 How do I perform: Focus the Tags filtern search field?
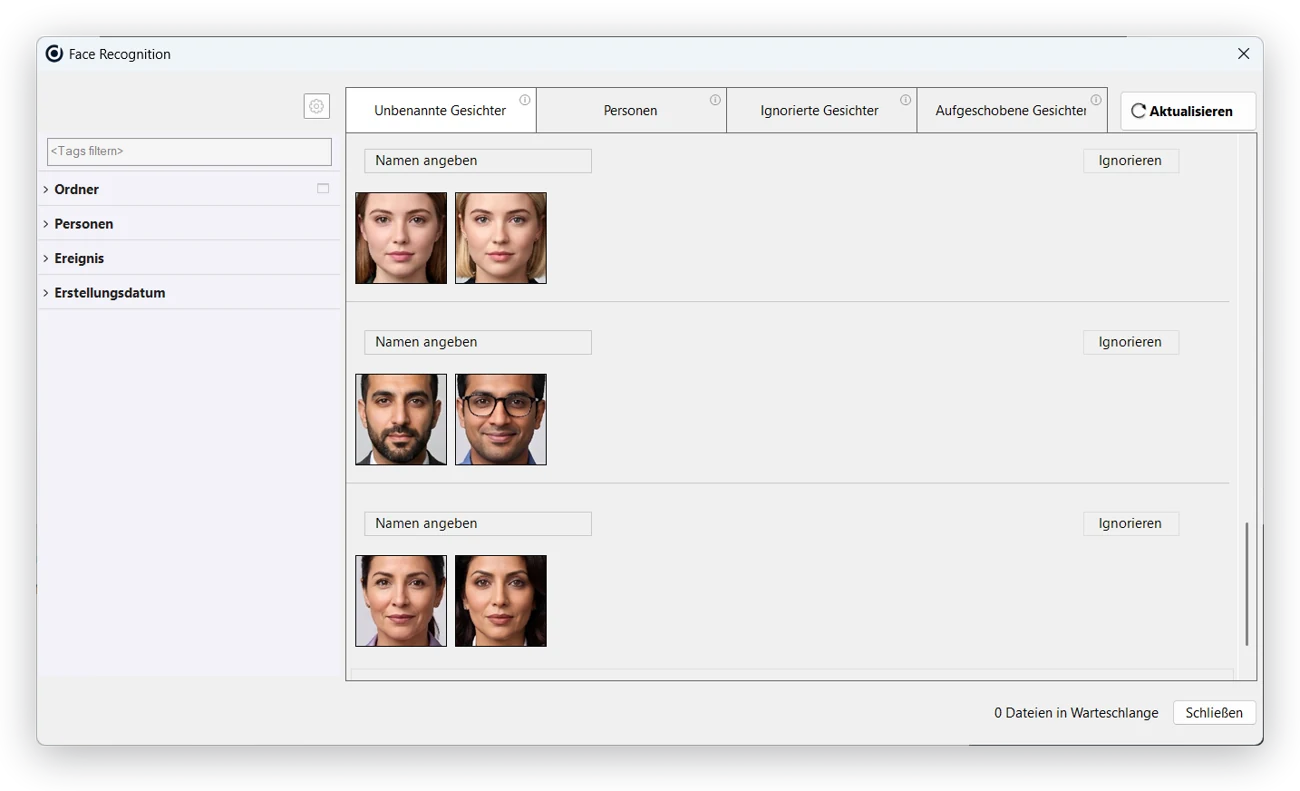(x=189, y=152)
